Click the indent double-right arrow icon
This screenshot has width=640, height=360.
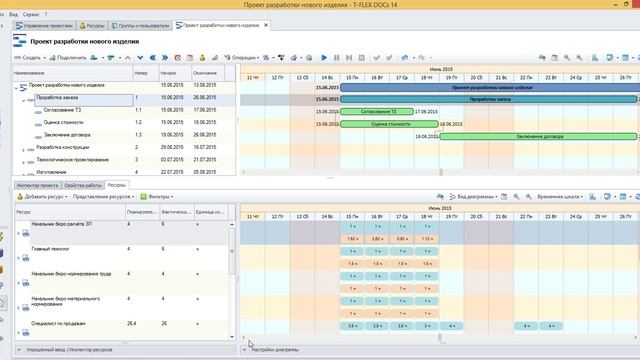165,58
